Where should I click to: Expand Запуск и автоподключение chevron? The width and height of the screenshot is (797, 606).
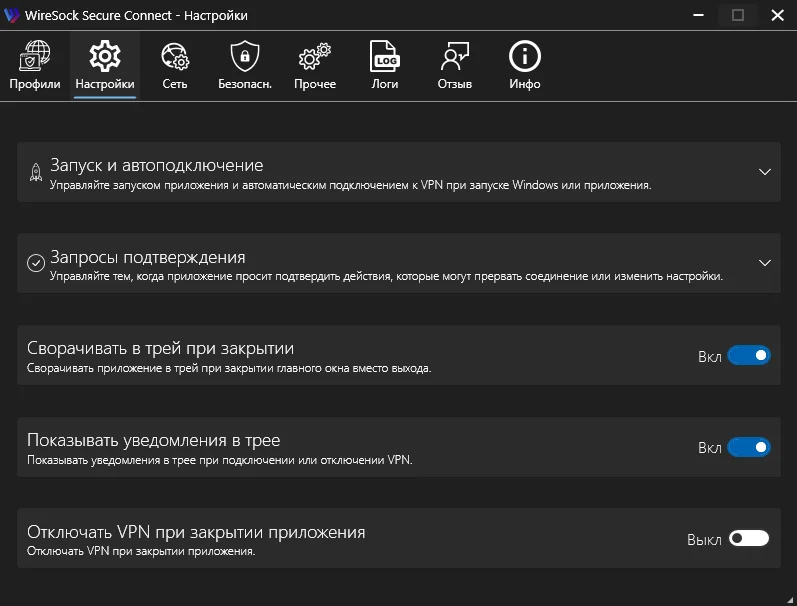(x=764, y=172)
